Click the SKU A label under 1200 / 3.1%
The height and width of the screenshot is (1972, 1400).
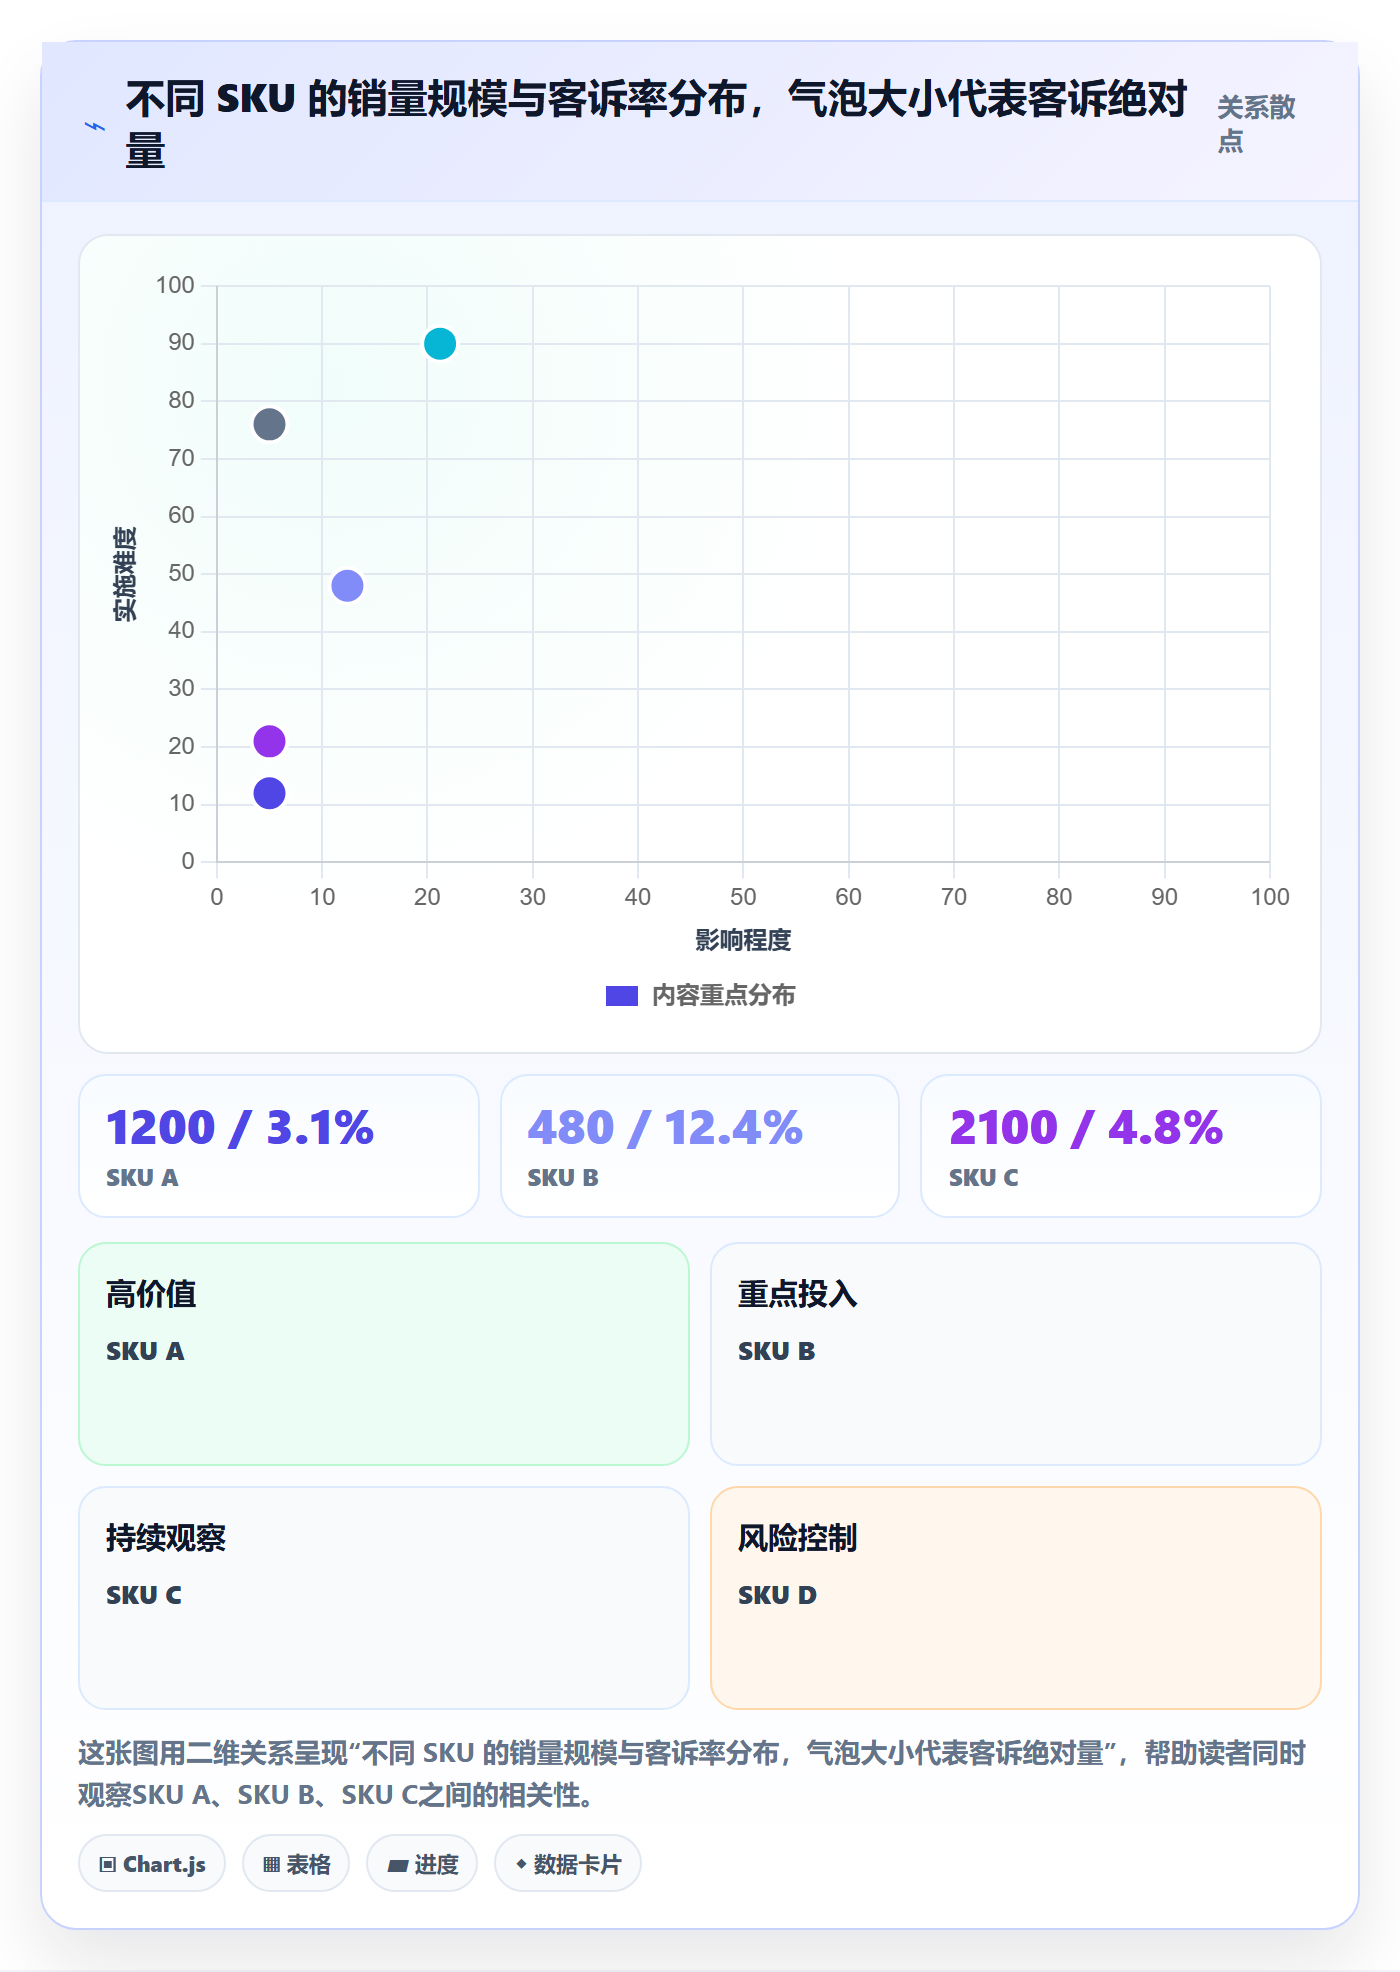143,1178
